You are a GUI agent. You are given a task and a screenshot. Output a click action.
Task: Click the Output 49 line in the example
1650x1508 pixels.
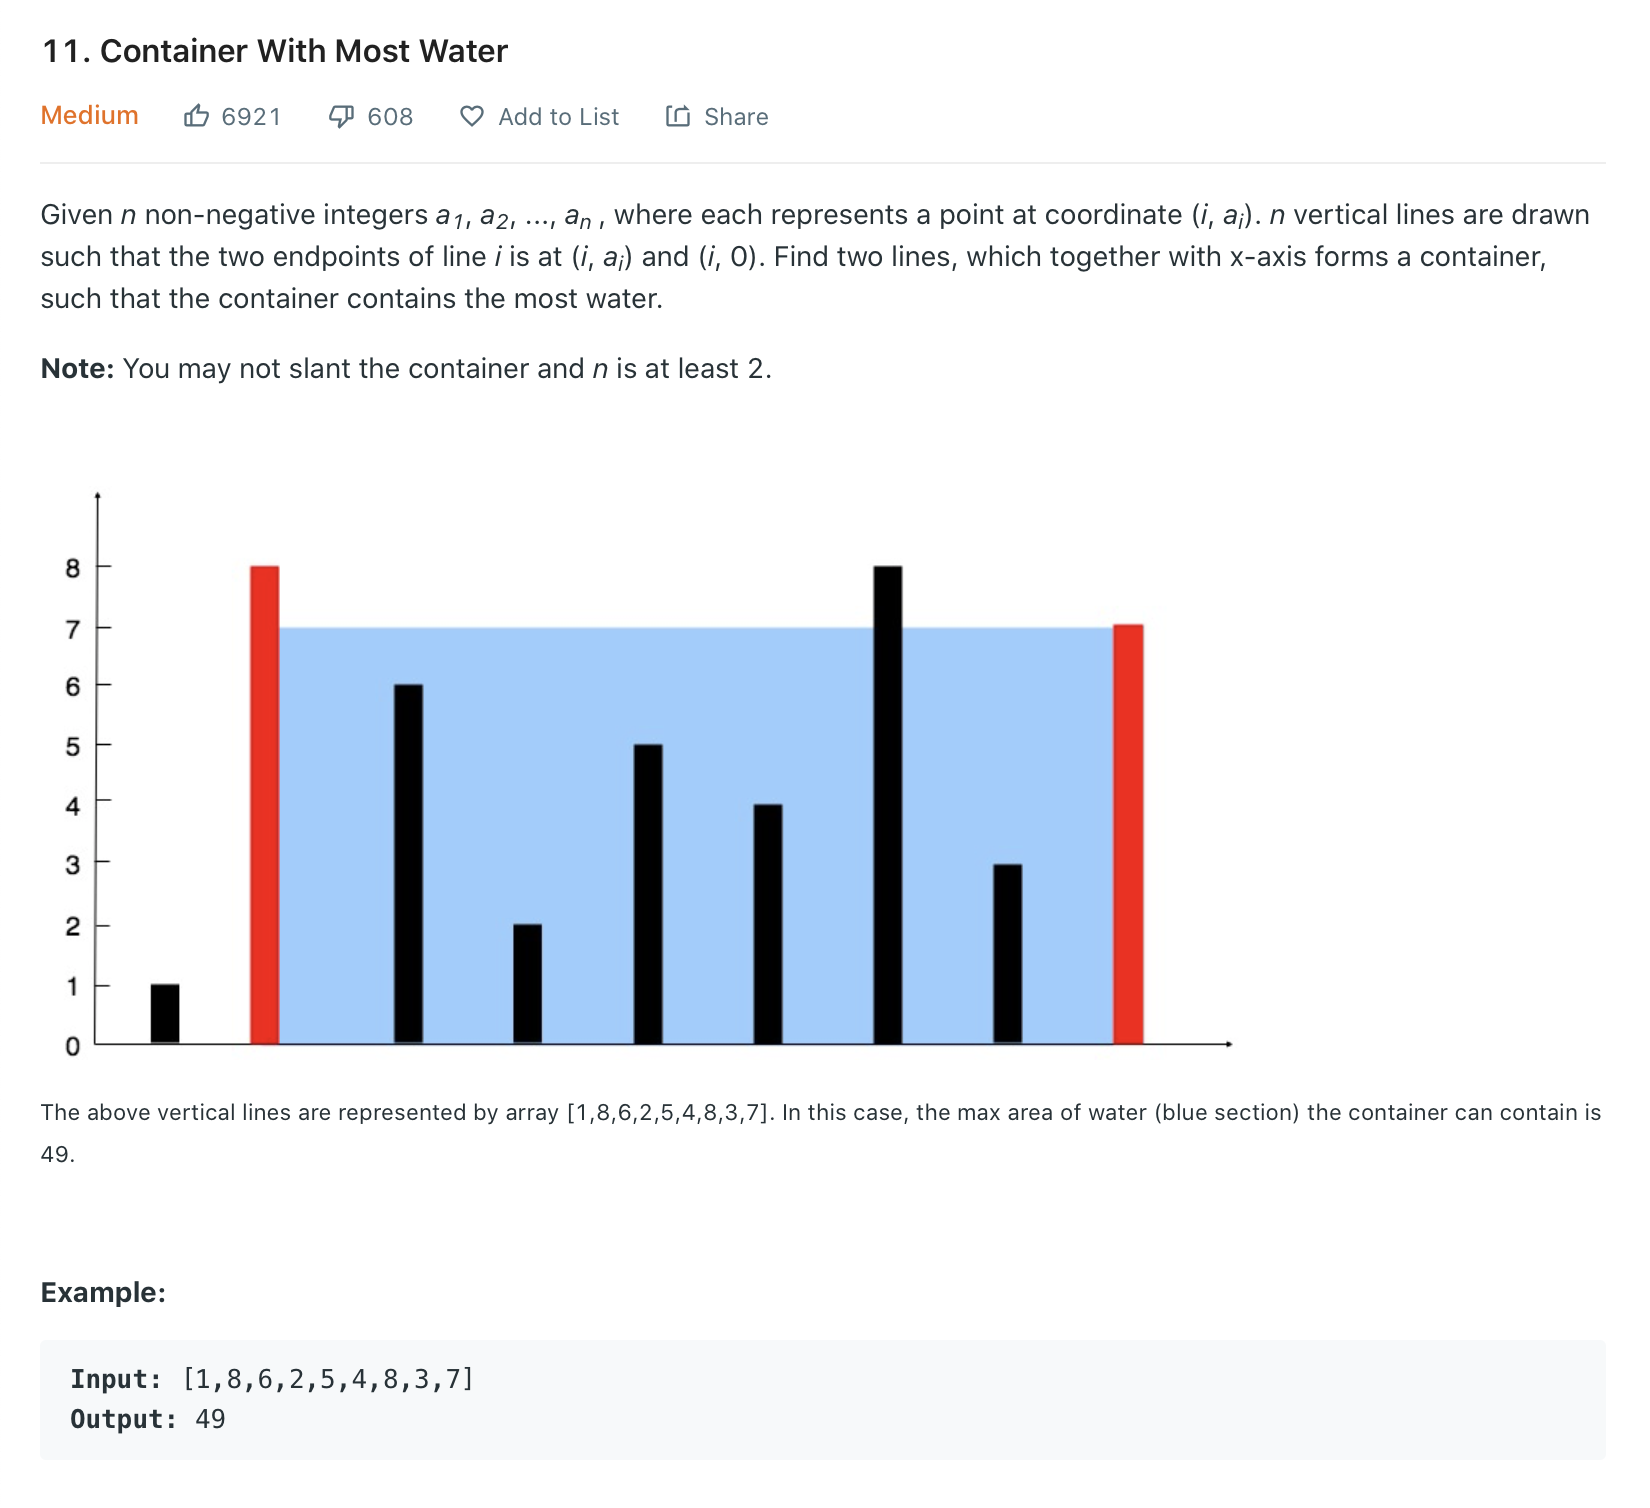point(148,1419)
